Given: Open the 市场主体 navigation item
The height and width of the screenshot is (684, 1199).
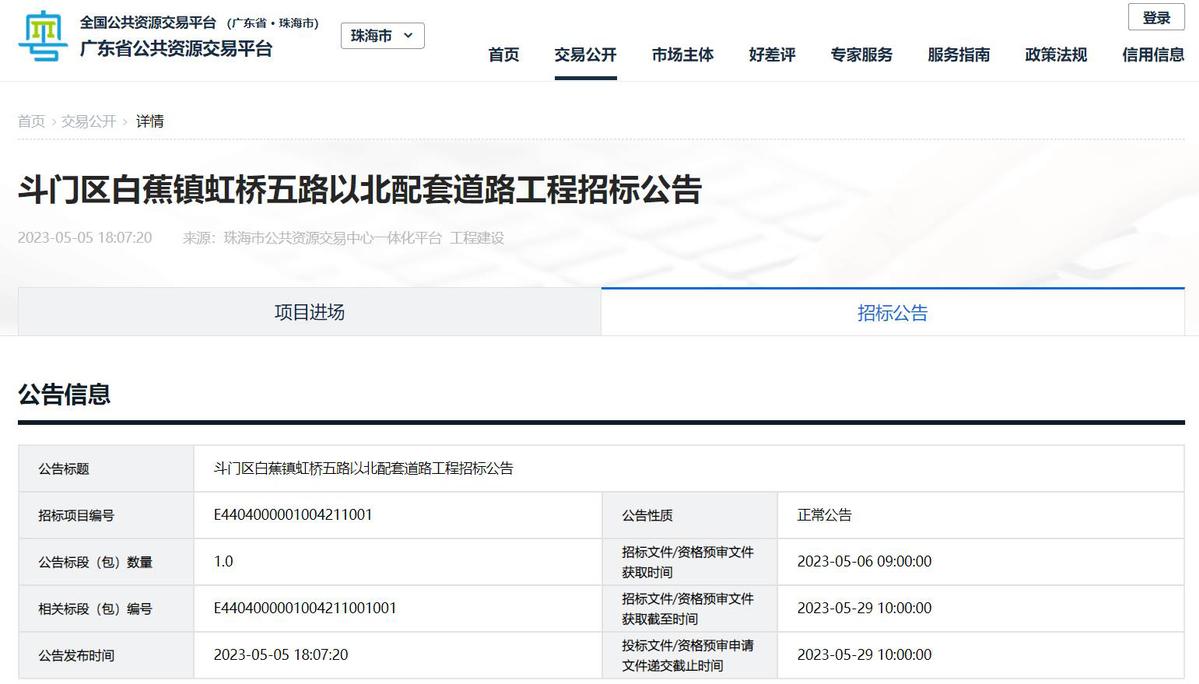Looking at the screenshot, I should tap(683, 55).
